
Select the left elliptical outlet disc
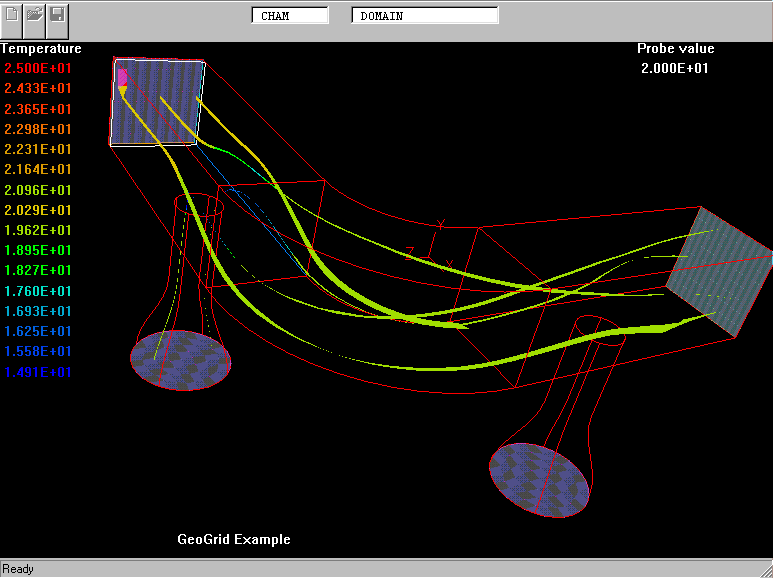(x=181, y=360)
